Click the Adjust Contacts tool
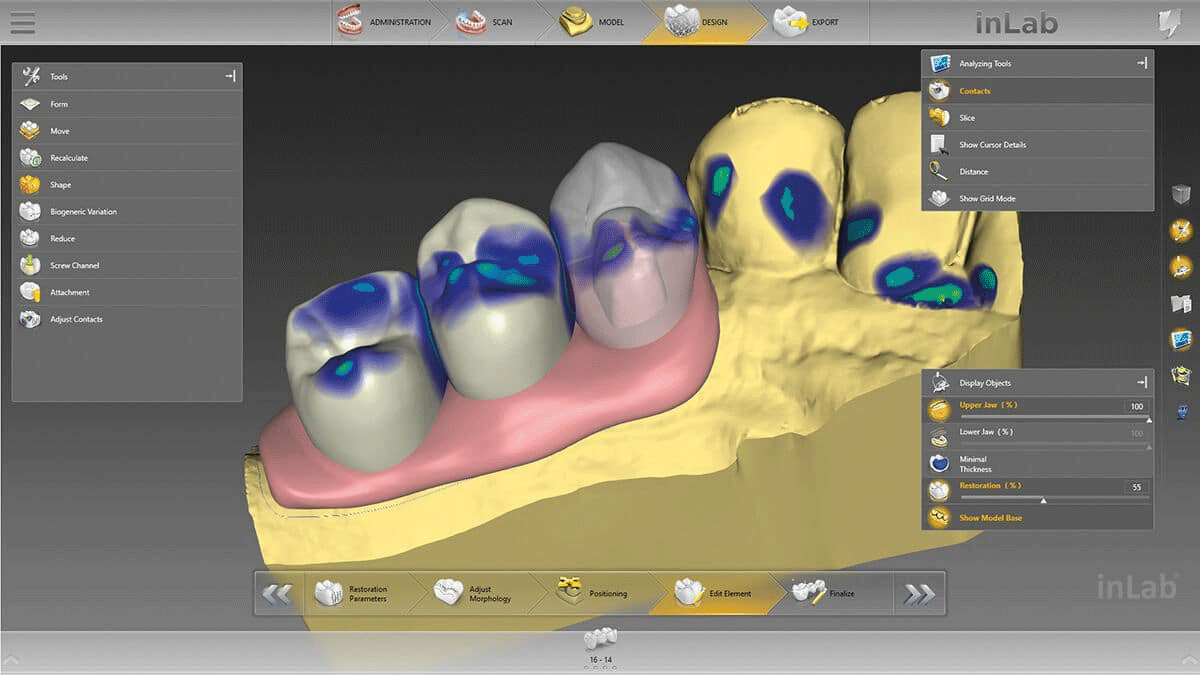Screen dimensions: 1200x675 click(x=76, y=319)
